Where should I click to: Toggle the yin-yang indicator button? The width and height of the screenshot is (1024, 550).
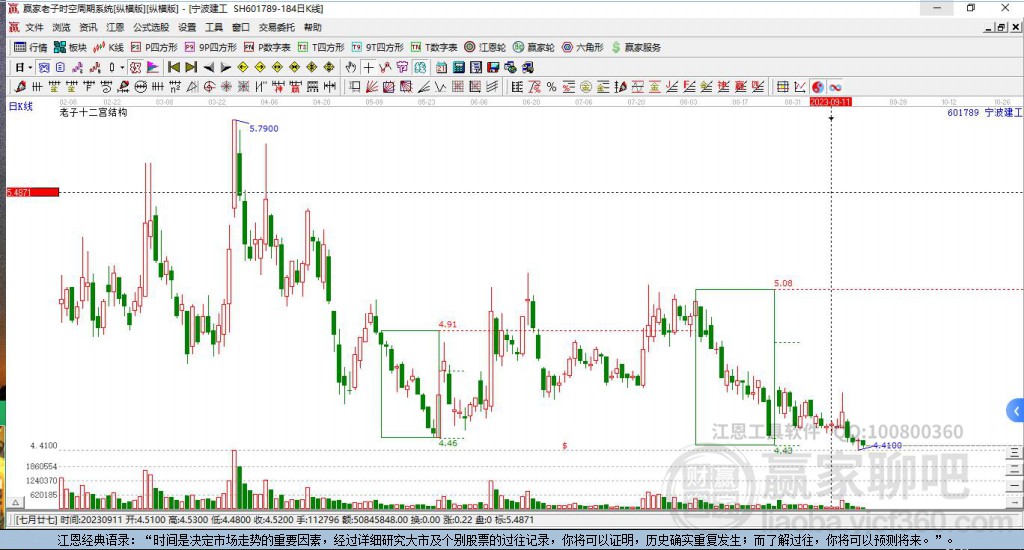click(817, 86)
